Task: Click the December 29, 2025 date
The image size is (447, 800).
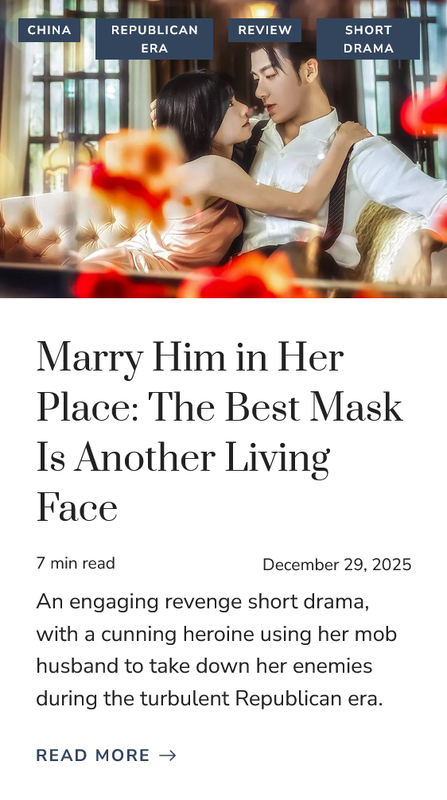Action: [337, 564]
